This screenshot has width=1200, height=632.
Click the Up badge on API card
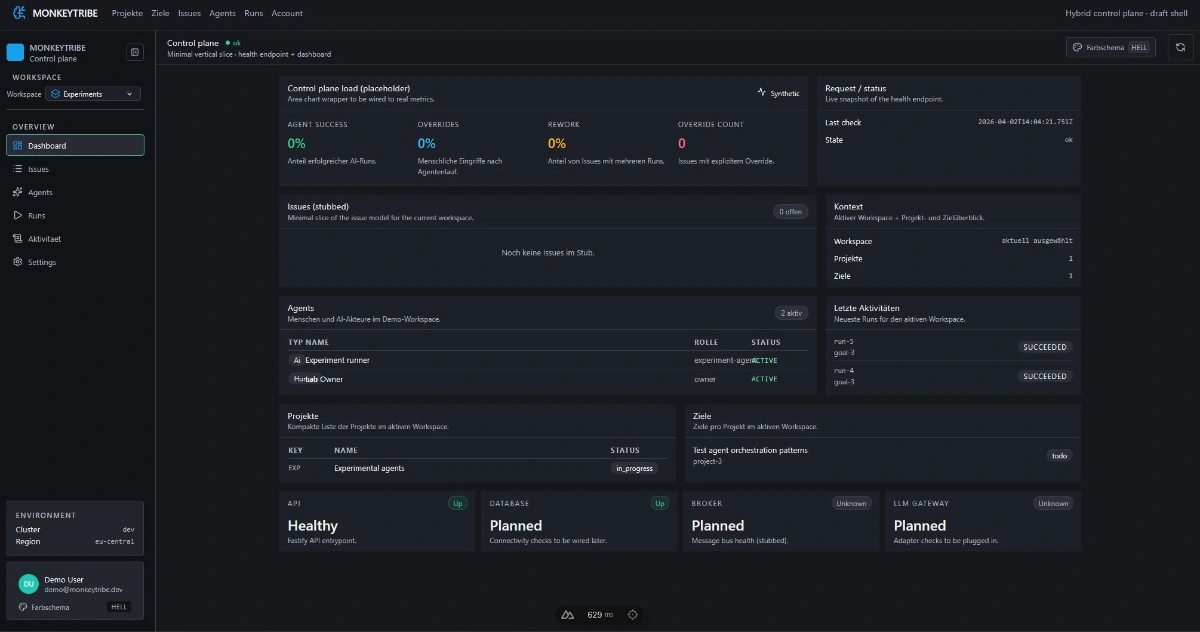458,503
